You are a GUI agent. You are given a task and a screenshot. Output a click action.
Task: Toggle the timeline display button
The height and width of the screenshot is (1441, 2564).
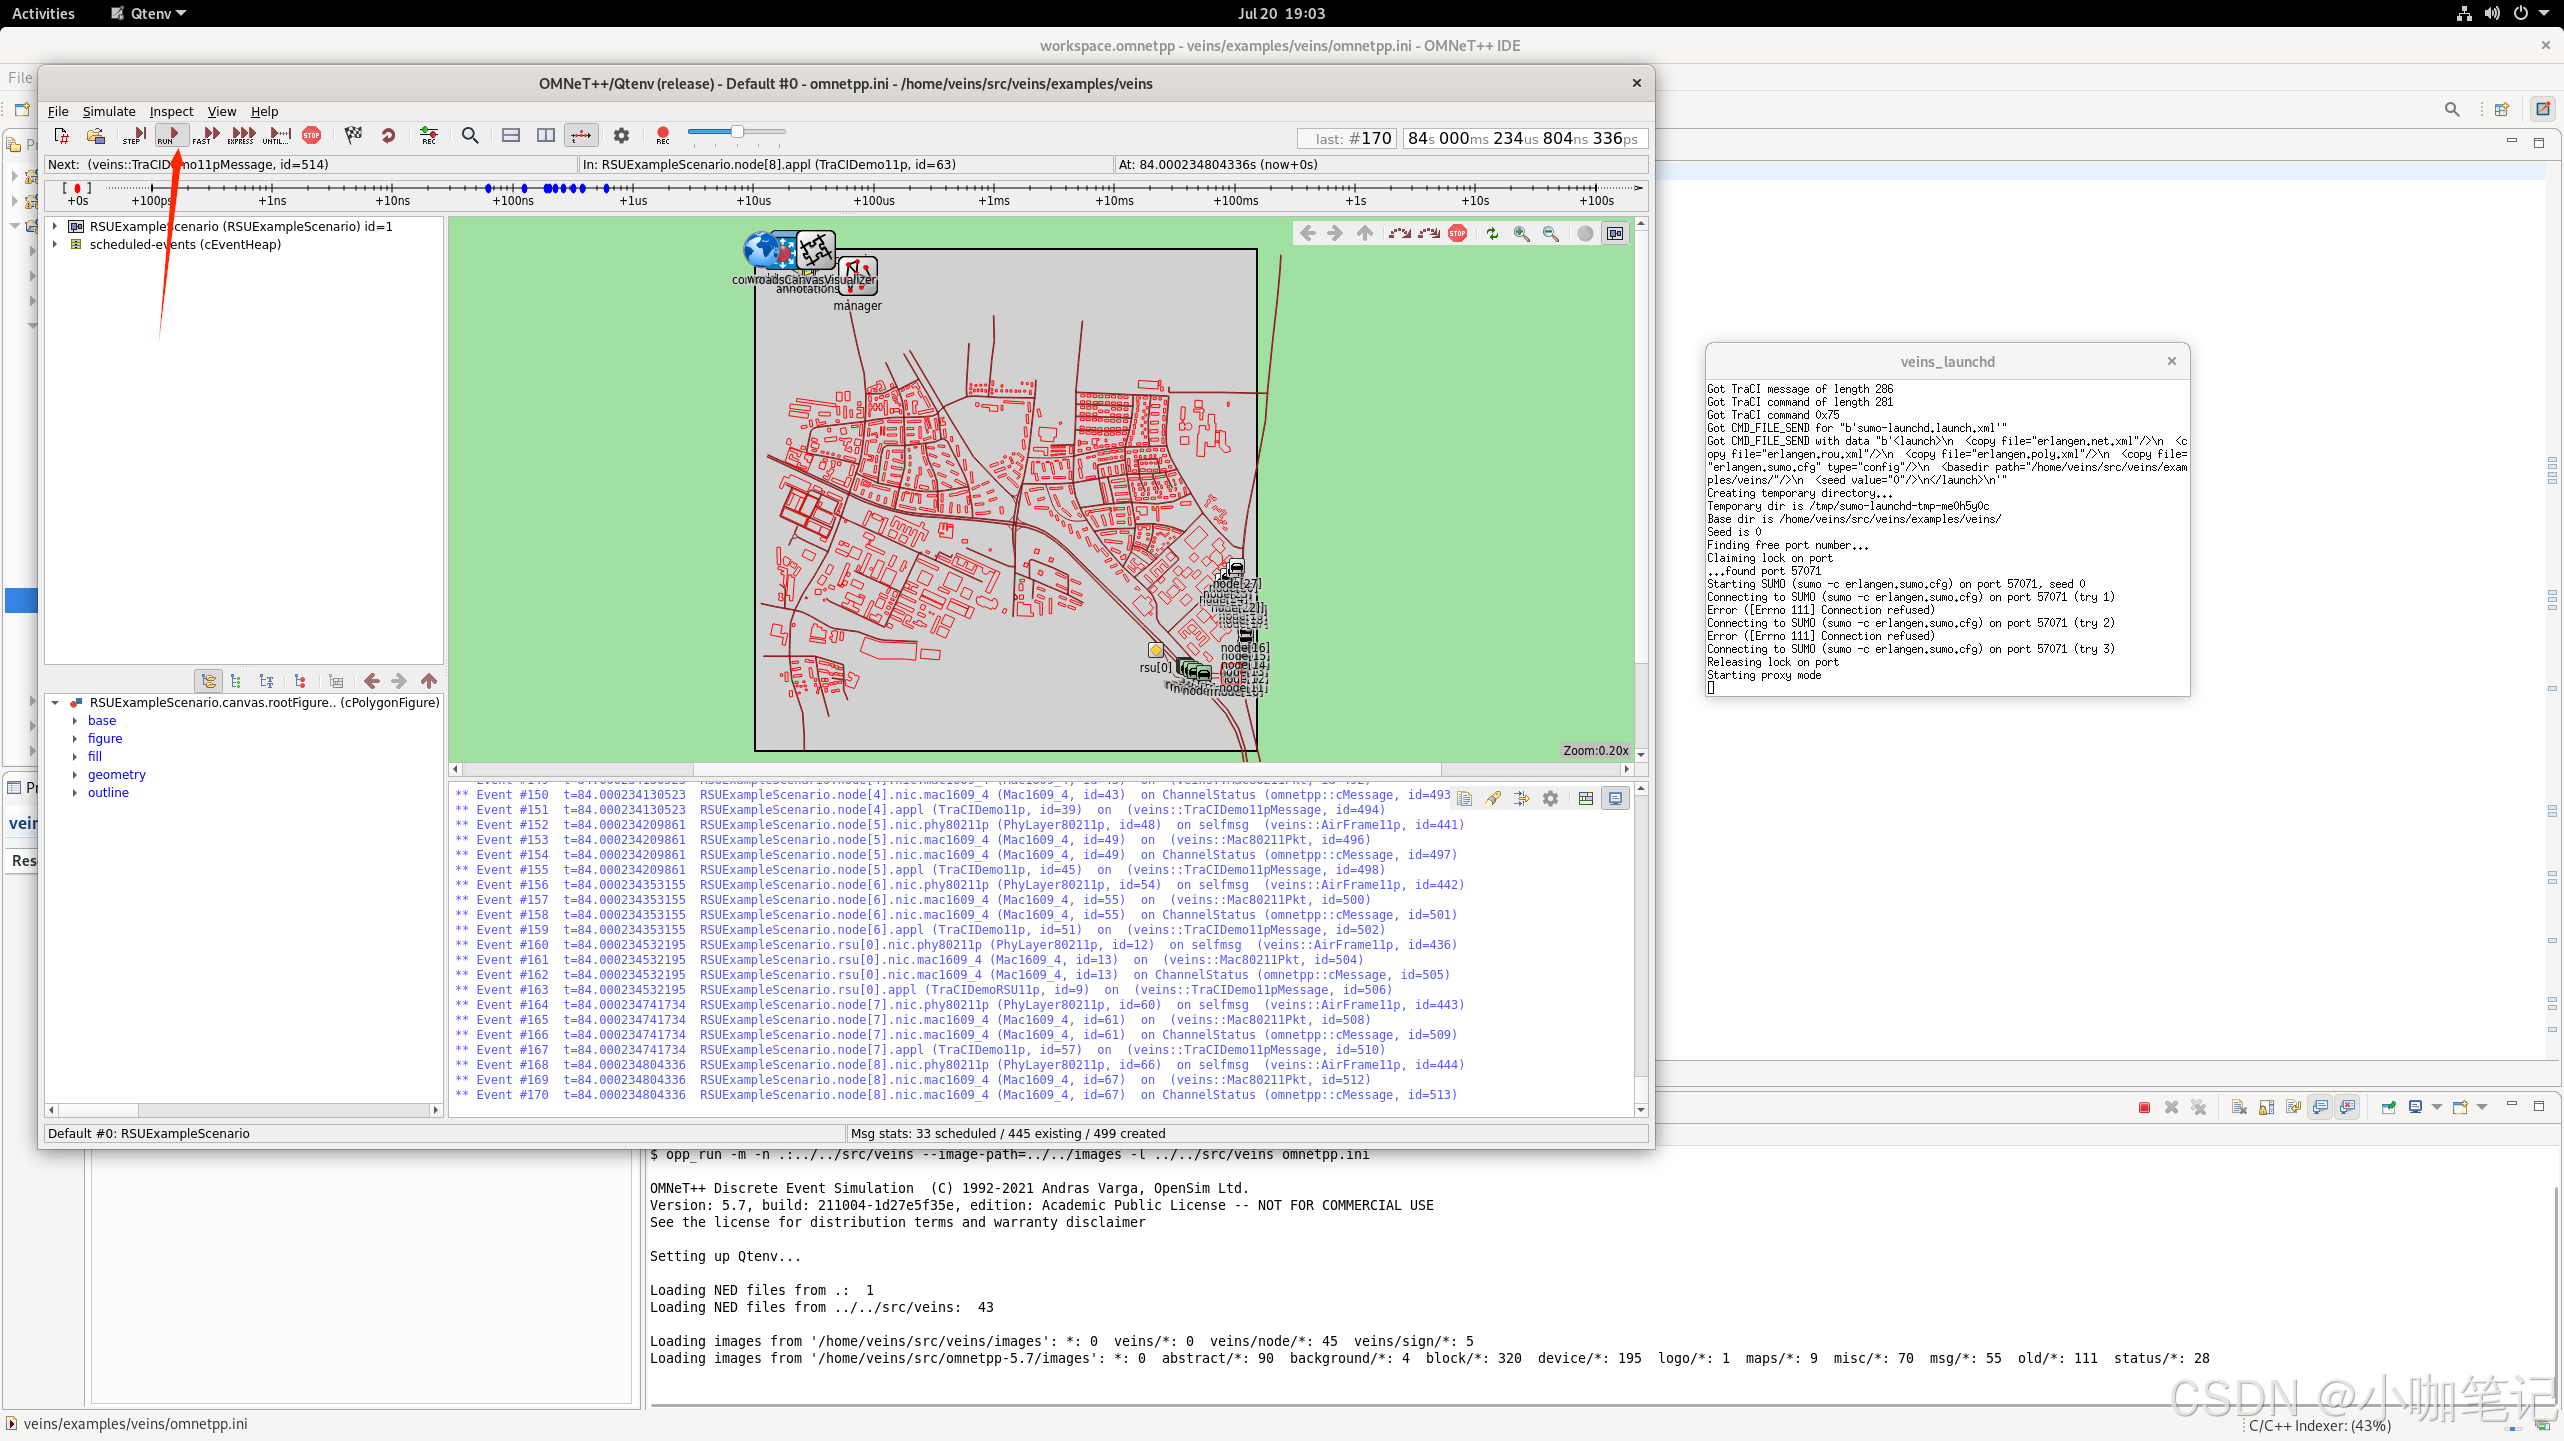581,135
